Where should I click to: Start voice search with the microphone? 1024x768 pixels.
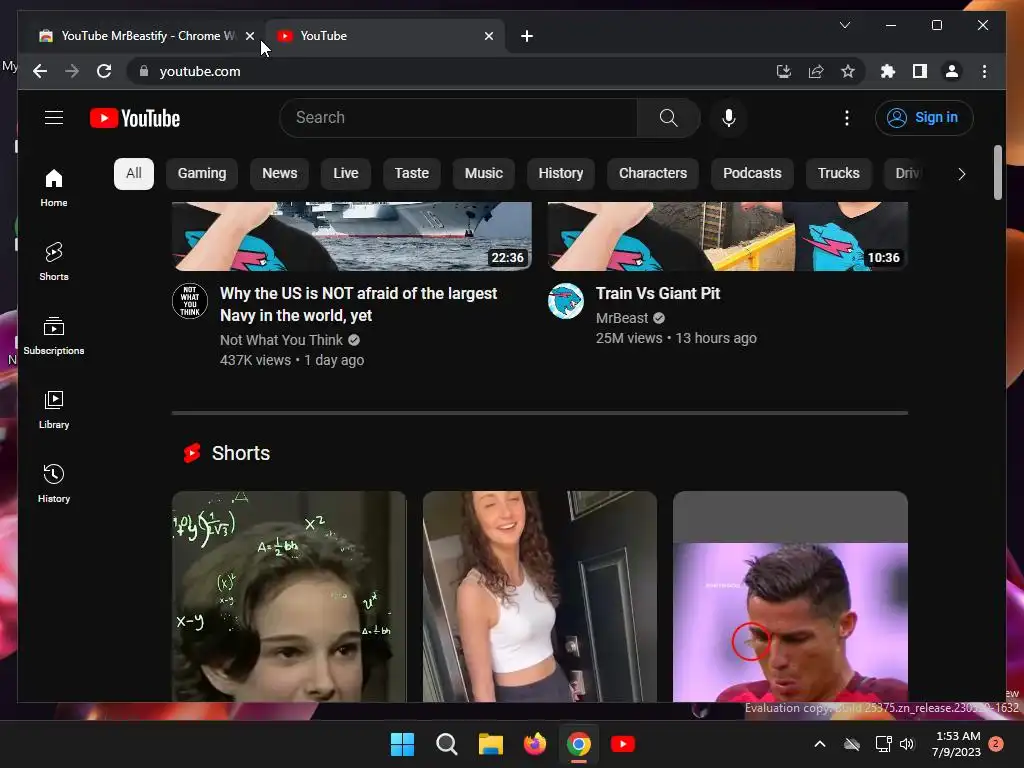(729, 118)
